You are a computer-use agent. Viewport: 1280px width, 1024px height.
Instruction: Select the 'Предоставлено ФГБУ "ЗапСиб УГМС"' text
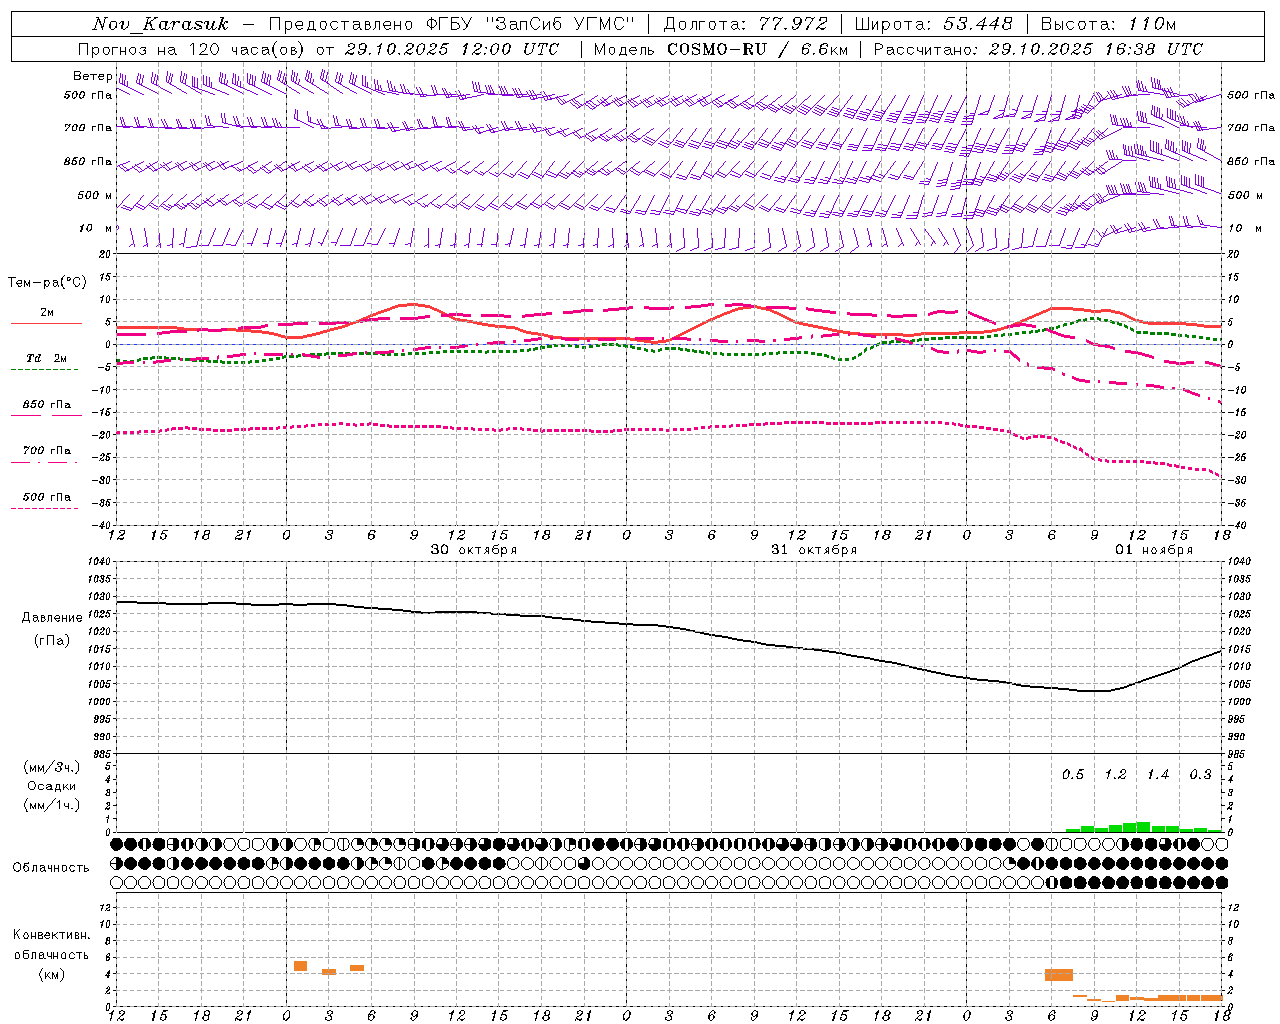pos(452,24)
